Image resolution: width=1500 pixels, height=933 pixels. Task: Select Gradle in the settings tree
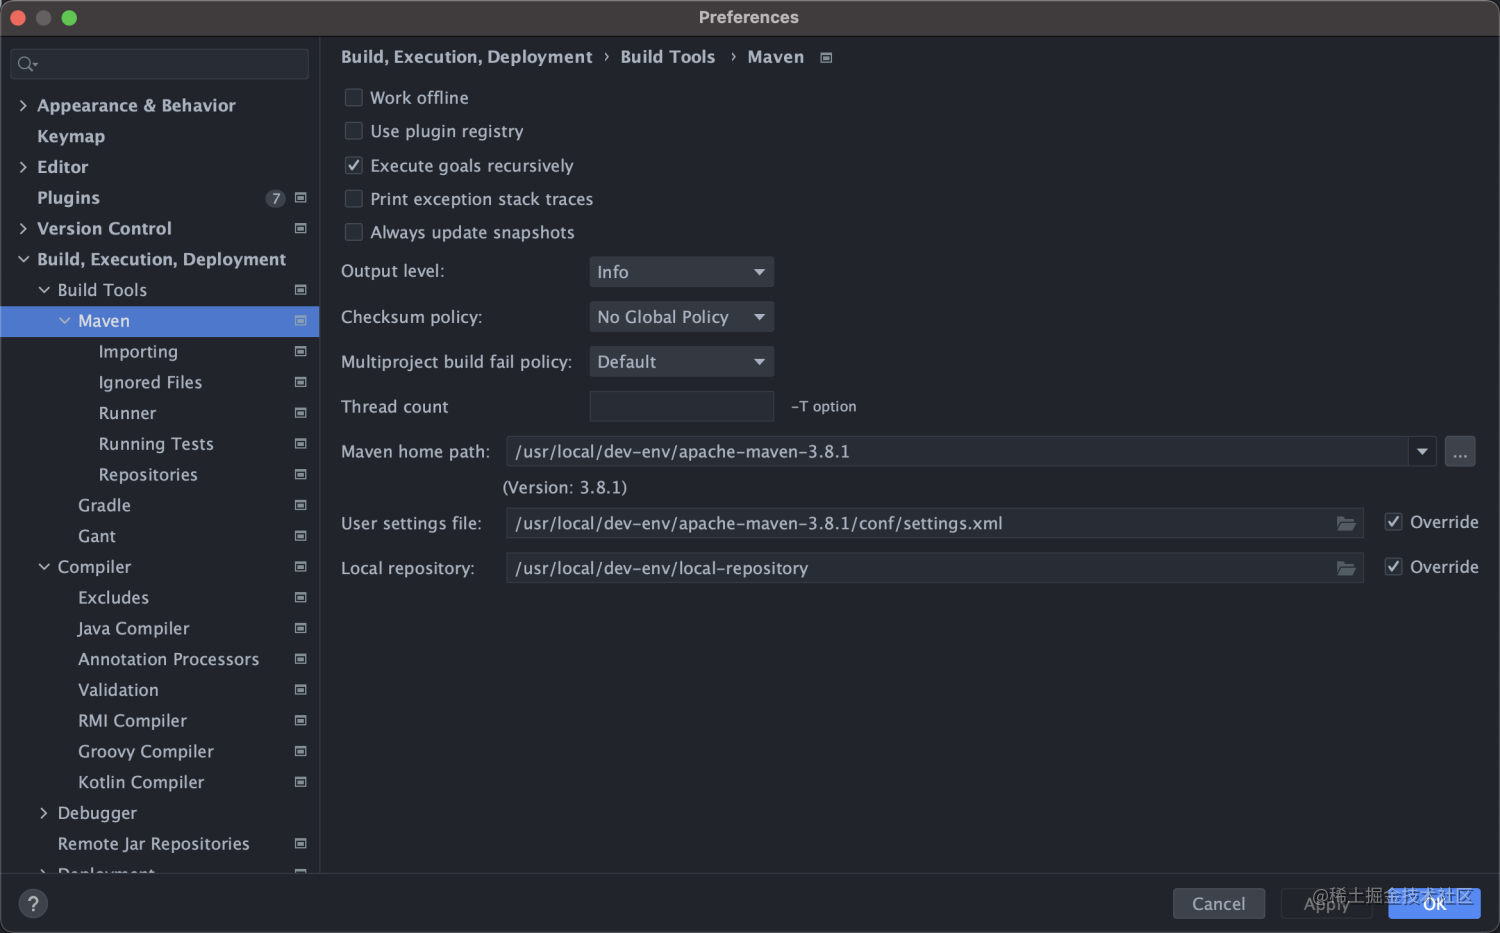click(105, 506)
